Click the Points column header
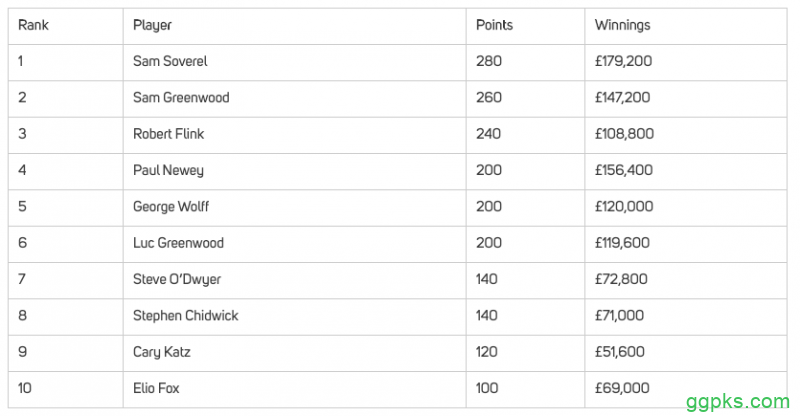Viewport: 800px width, 416px height. pyautogui.click(x=495, y=25)
